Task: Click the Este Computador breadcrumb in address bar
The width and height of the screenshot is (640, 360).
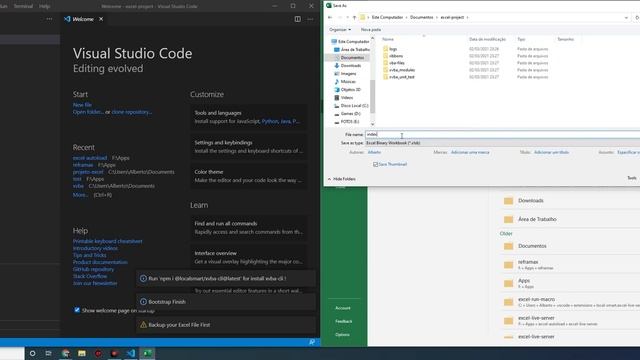Action: pyautogui.click(x=387, y=17)
